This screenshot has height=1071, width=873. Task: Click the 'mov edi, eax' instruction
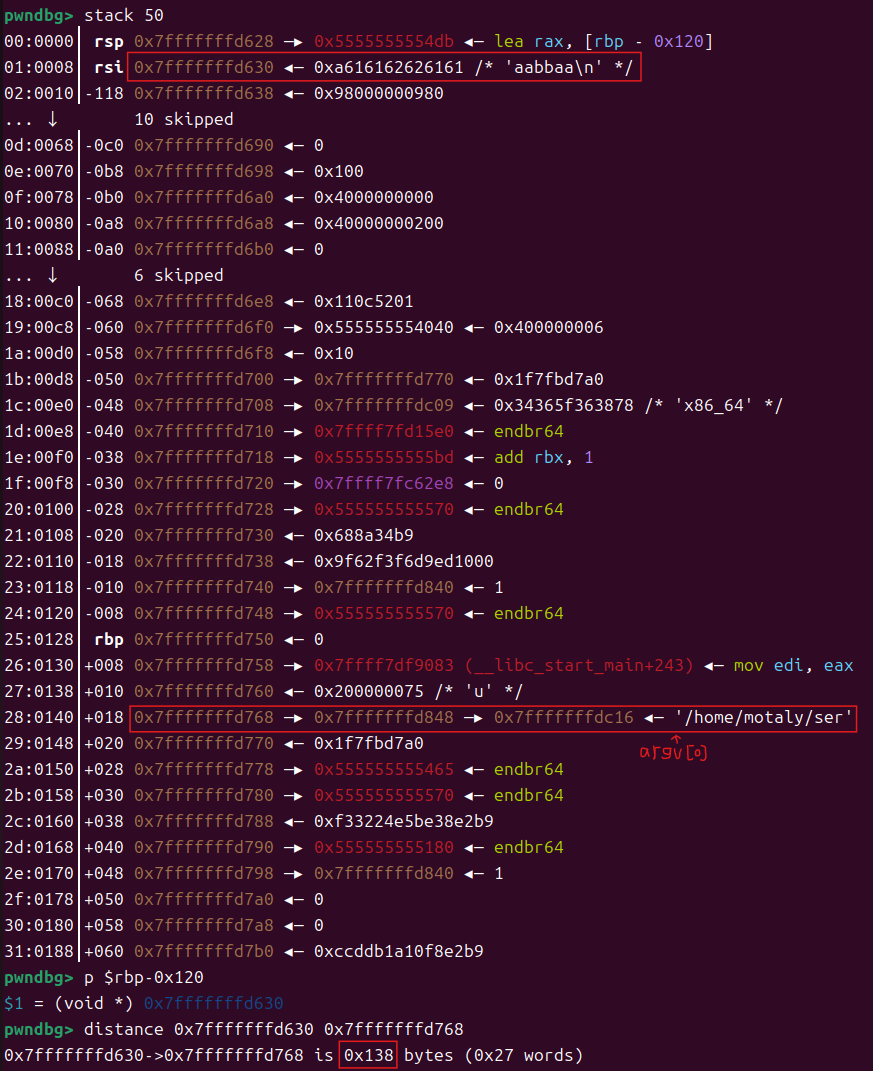(x=793, y=665)
